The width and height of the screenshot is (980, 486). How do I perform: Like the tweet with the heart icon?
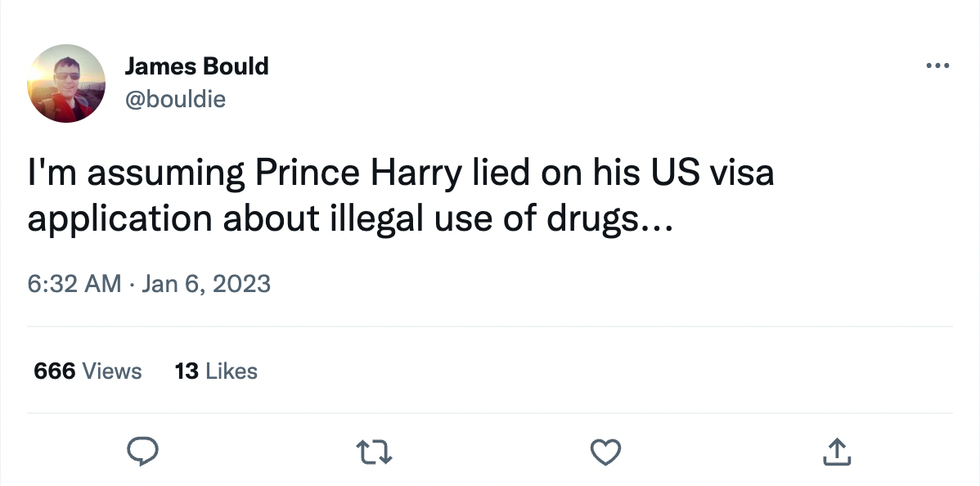click(605, 452)
